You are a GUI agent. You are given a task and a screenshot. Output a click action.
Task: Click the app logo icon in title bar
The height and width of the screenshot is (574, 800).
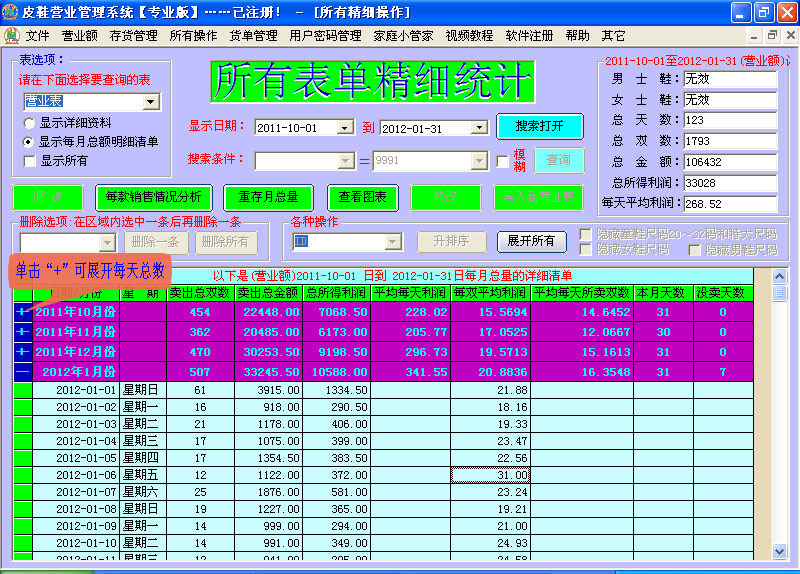[10, 12]
